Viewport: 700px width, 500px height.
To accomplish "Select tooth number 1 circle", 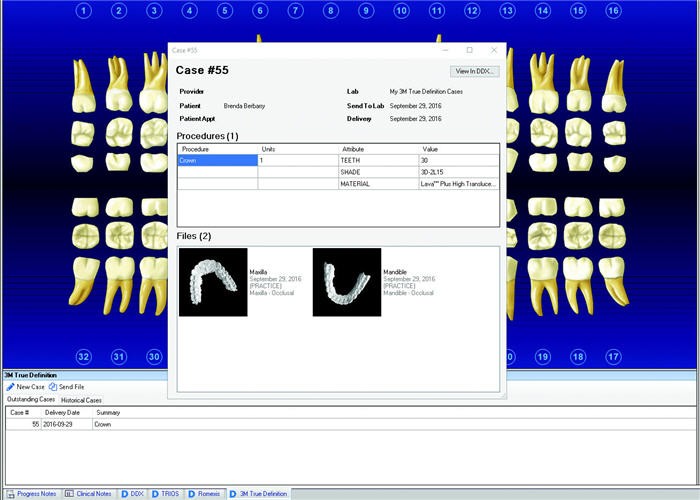I will coord(83,10).
